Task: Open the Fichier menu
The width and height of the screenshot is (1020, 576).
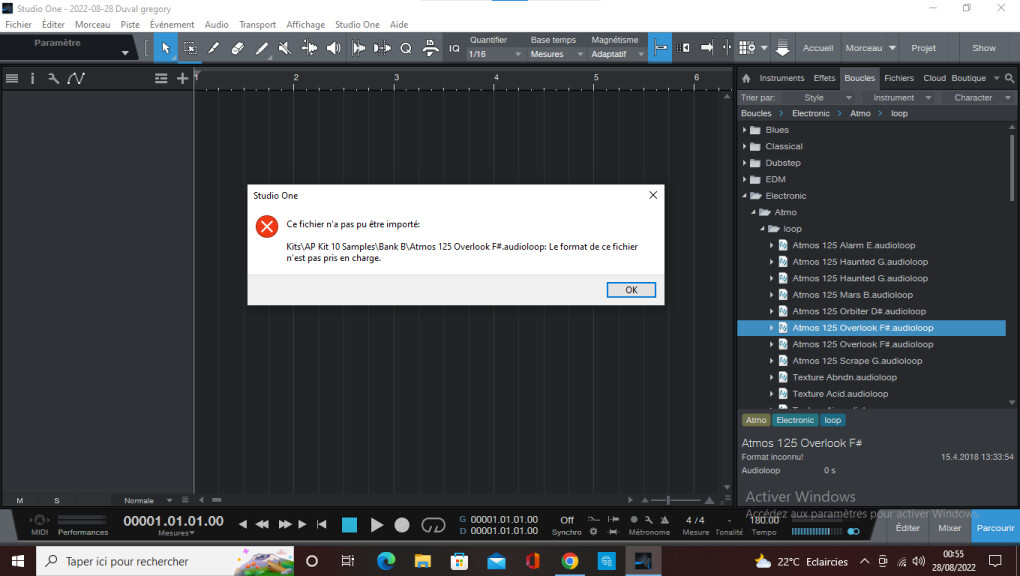Action: coord(18,25)
